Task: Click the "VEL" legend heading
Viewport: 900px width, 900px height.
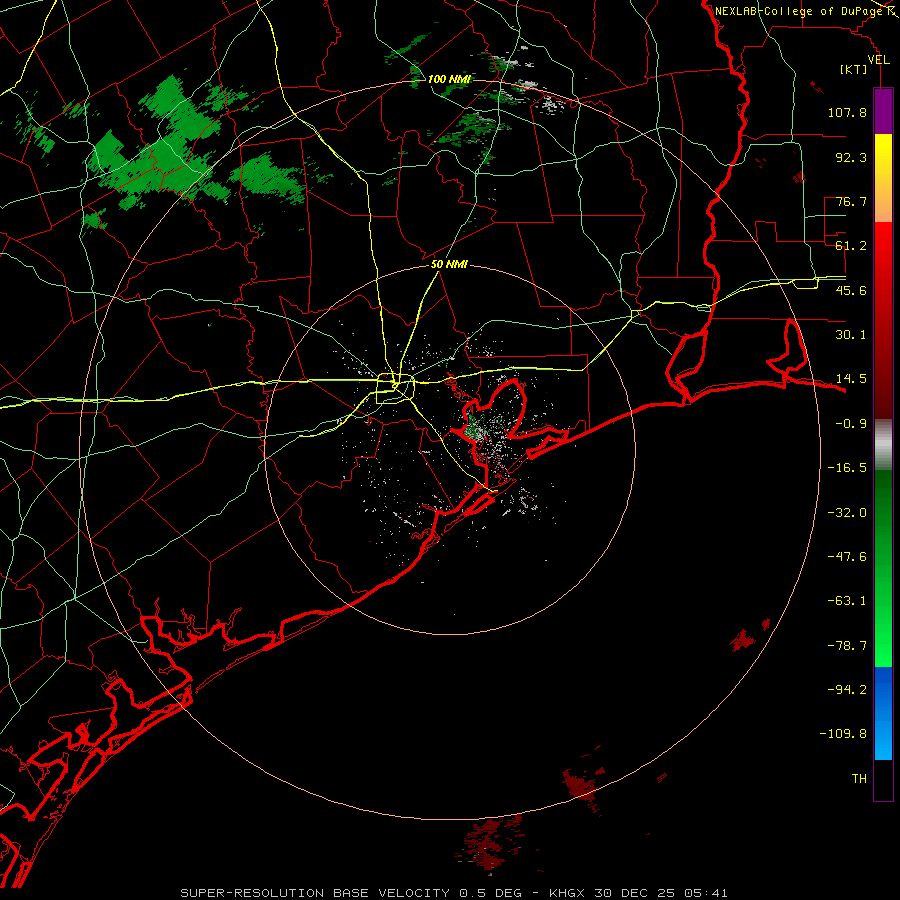Action: pos(878,60)
